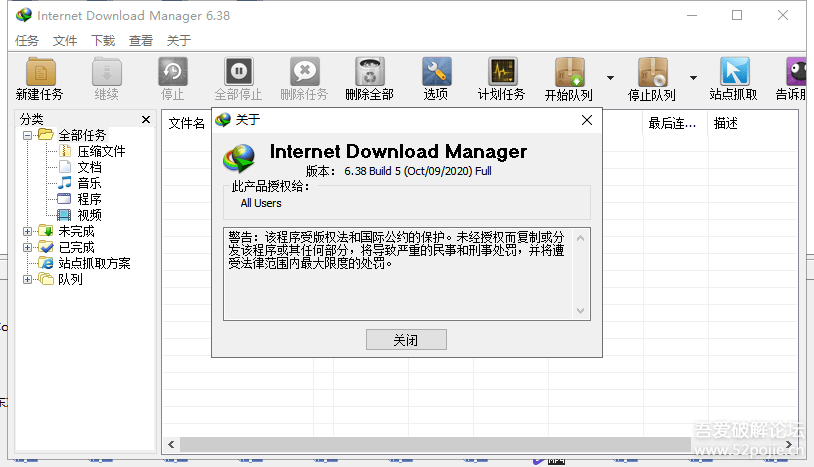Screen dimensions: 814x467
Task: Click the 删除任务 (Delete Task) toolbar icon
Action: click(x=304, y=72)
